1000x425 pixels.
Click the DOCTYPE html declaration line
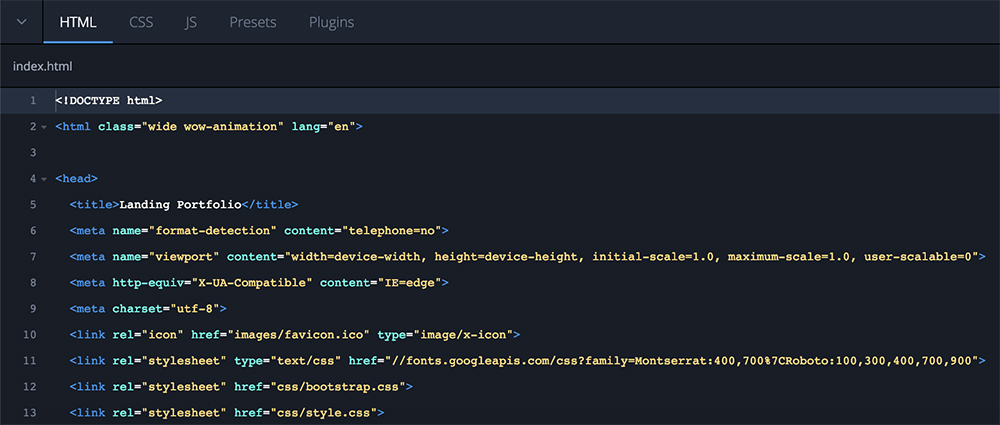tap(108, 101)
